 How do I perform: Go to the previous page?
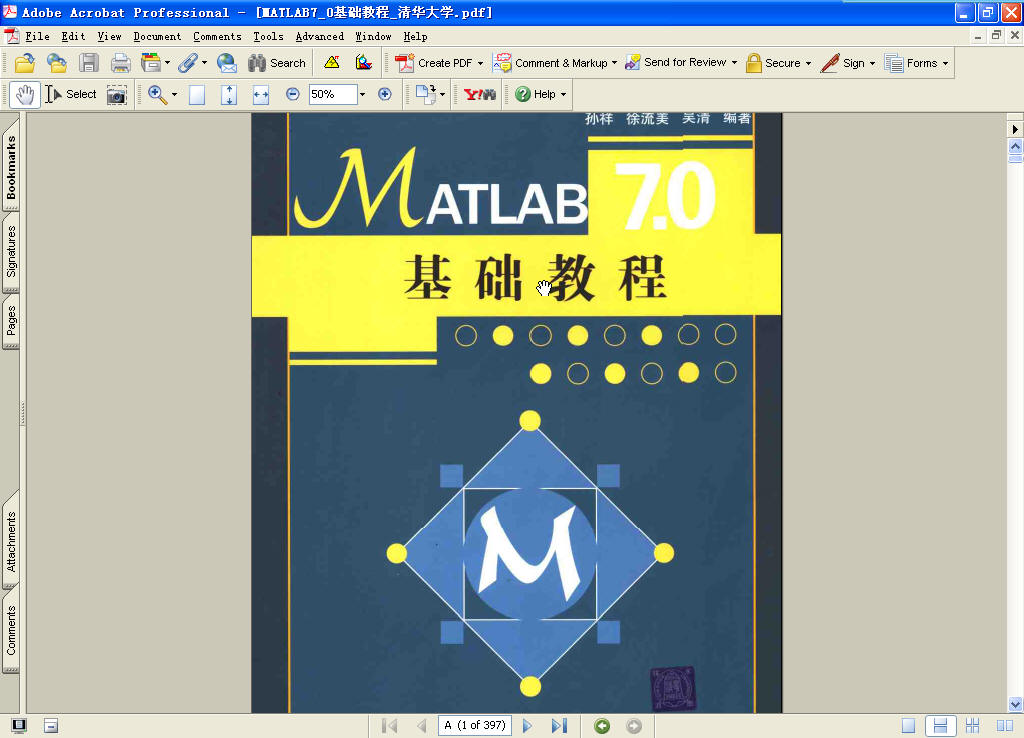tap(422, 726)
